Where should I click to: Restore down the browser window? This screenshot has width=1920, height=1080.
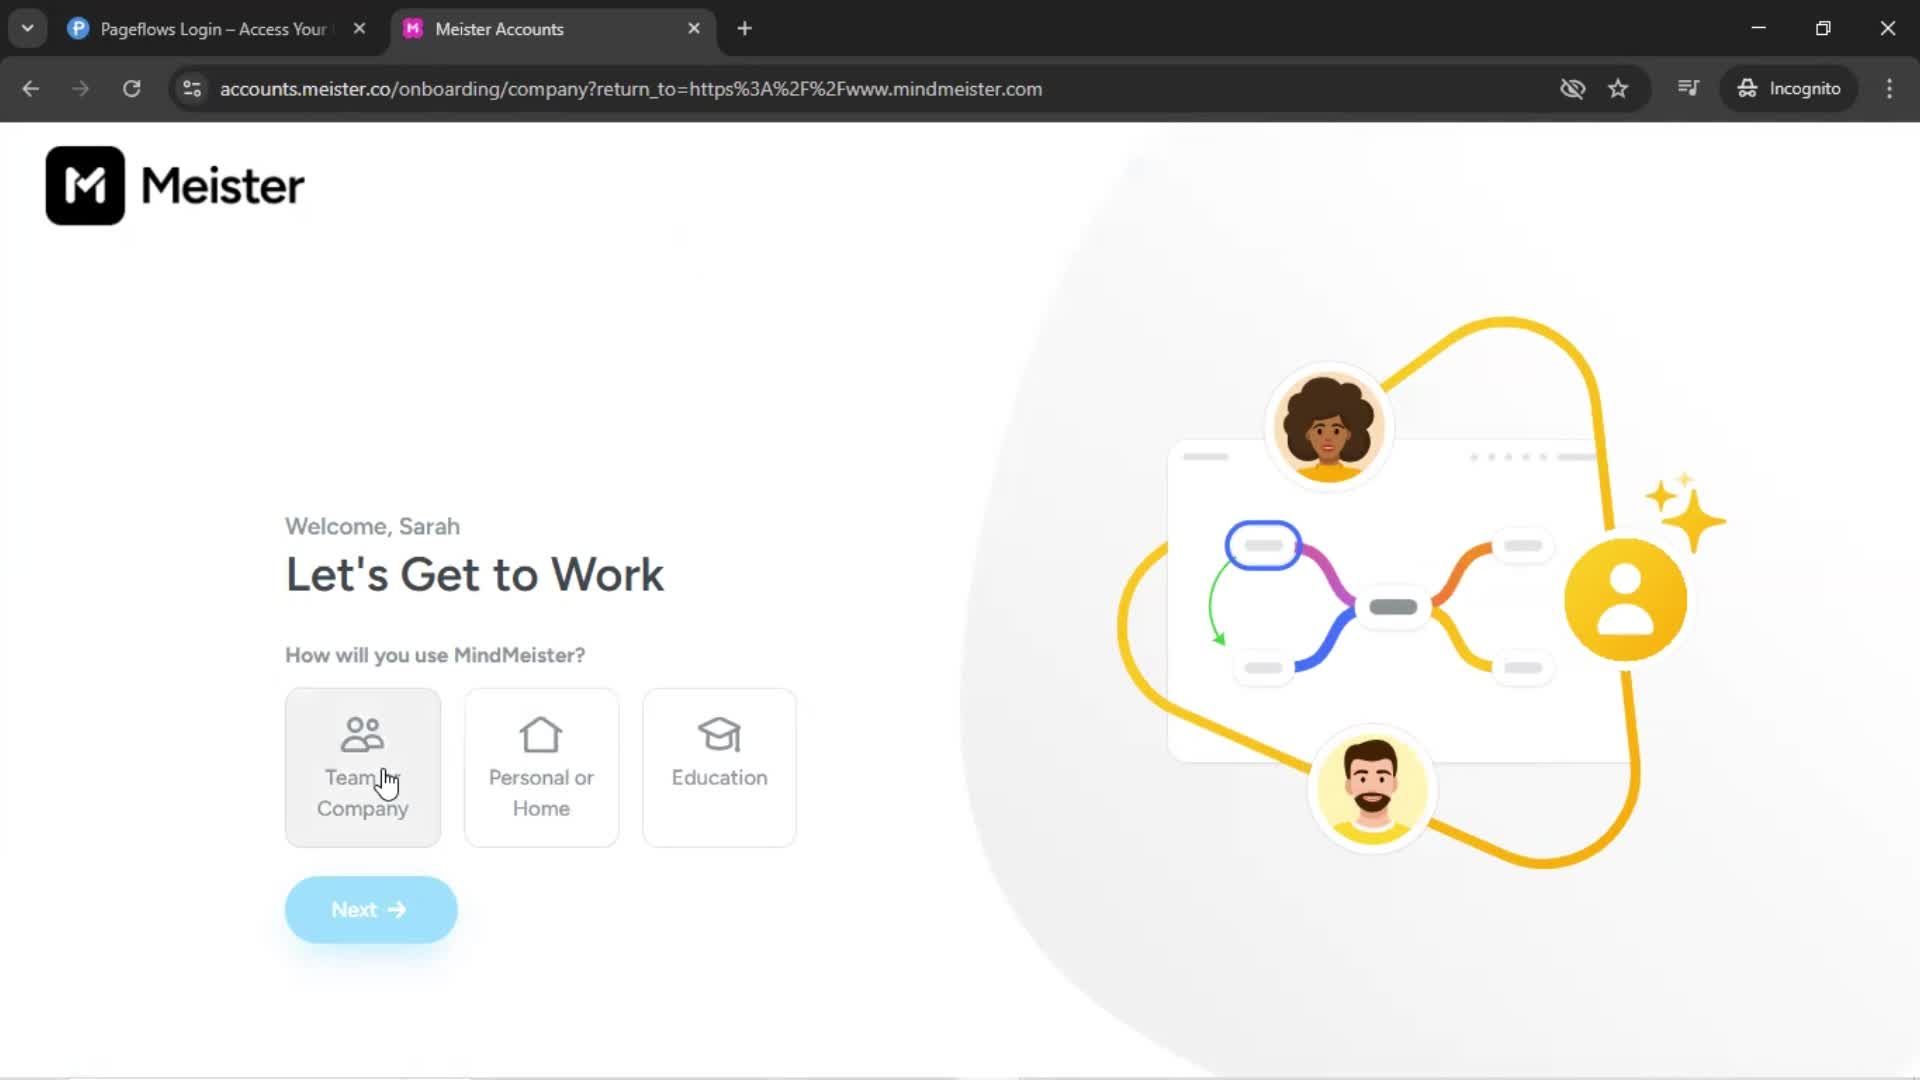click(x=1823, y=29)
